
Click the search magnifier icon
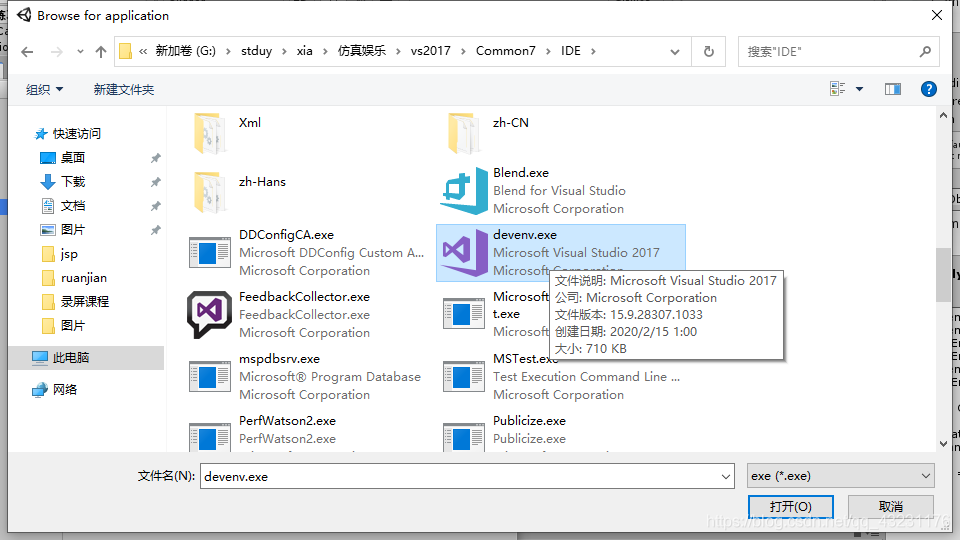(925, 52)
